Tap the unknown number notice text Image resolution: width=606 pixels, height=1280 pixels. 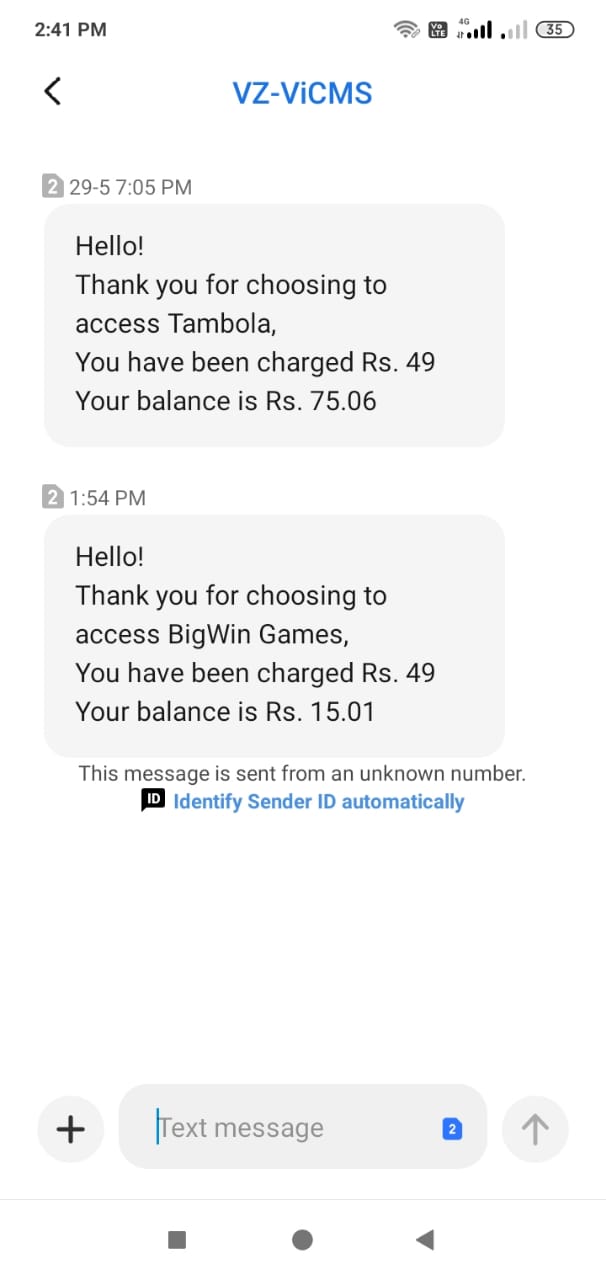click(x=302, y=773)
